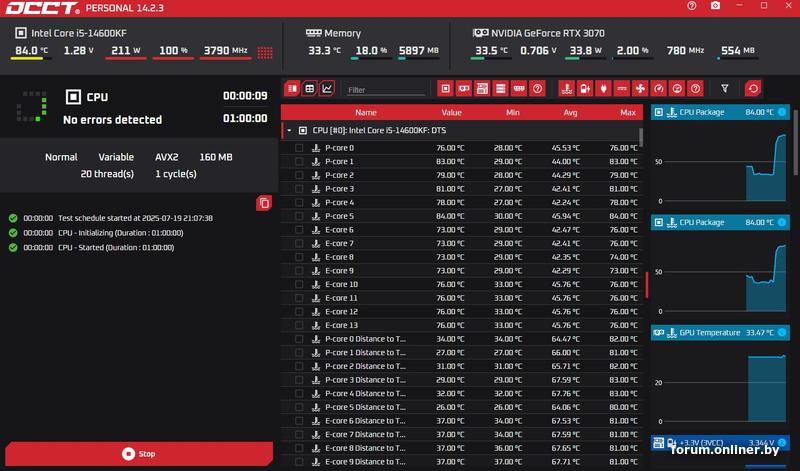
Task: Sort by the Avg column header
Action: 570,112
